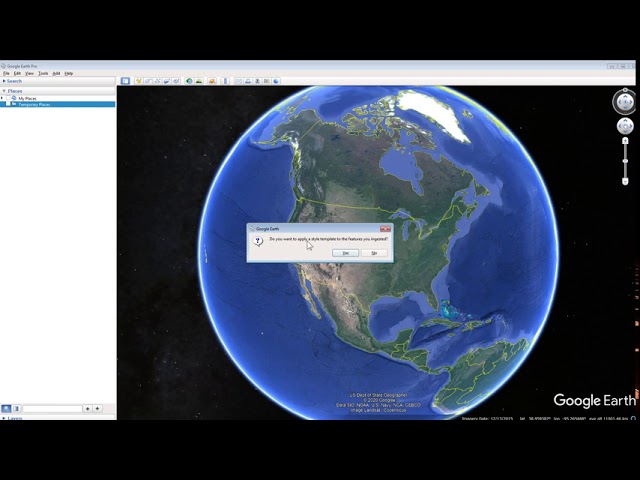Collapse the Places panel

(4, 91)
